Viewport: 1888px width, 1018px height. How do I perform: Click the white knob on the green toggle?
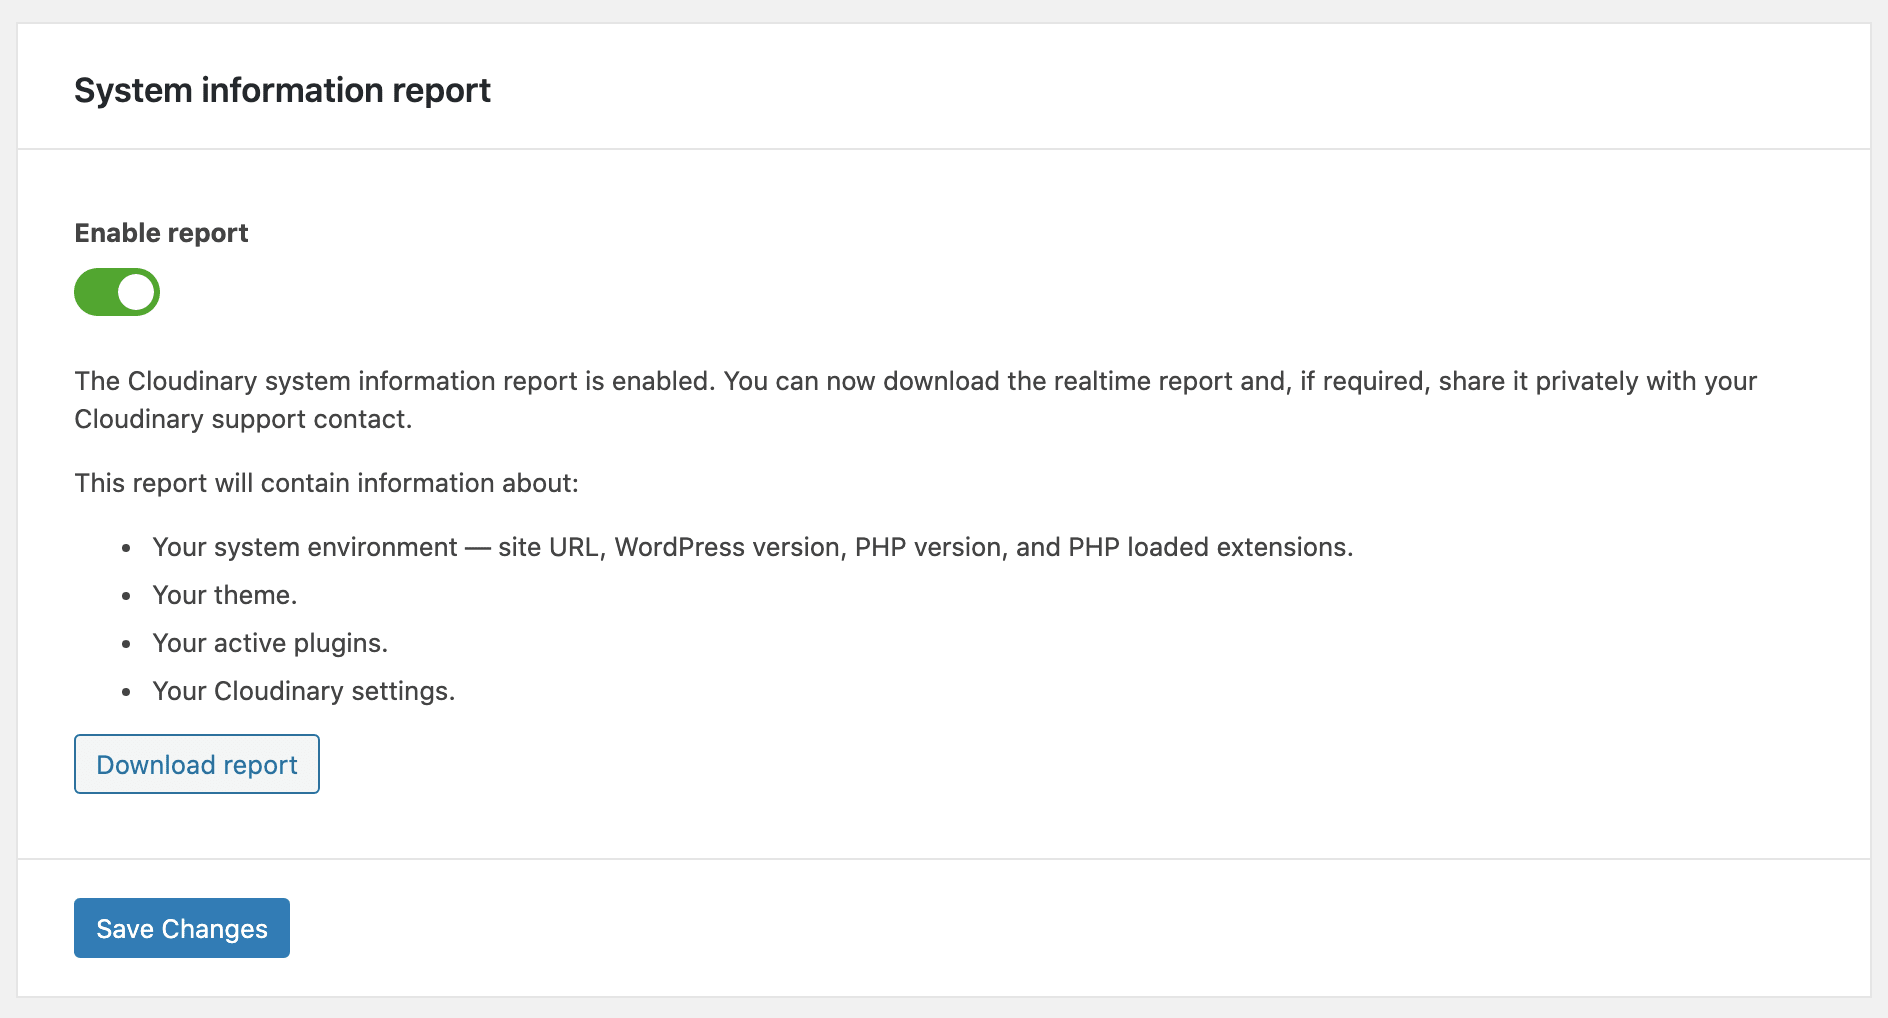click(x=136, y=292)
